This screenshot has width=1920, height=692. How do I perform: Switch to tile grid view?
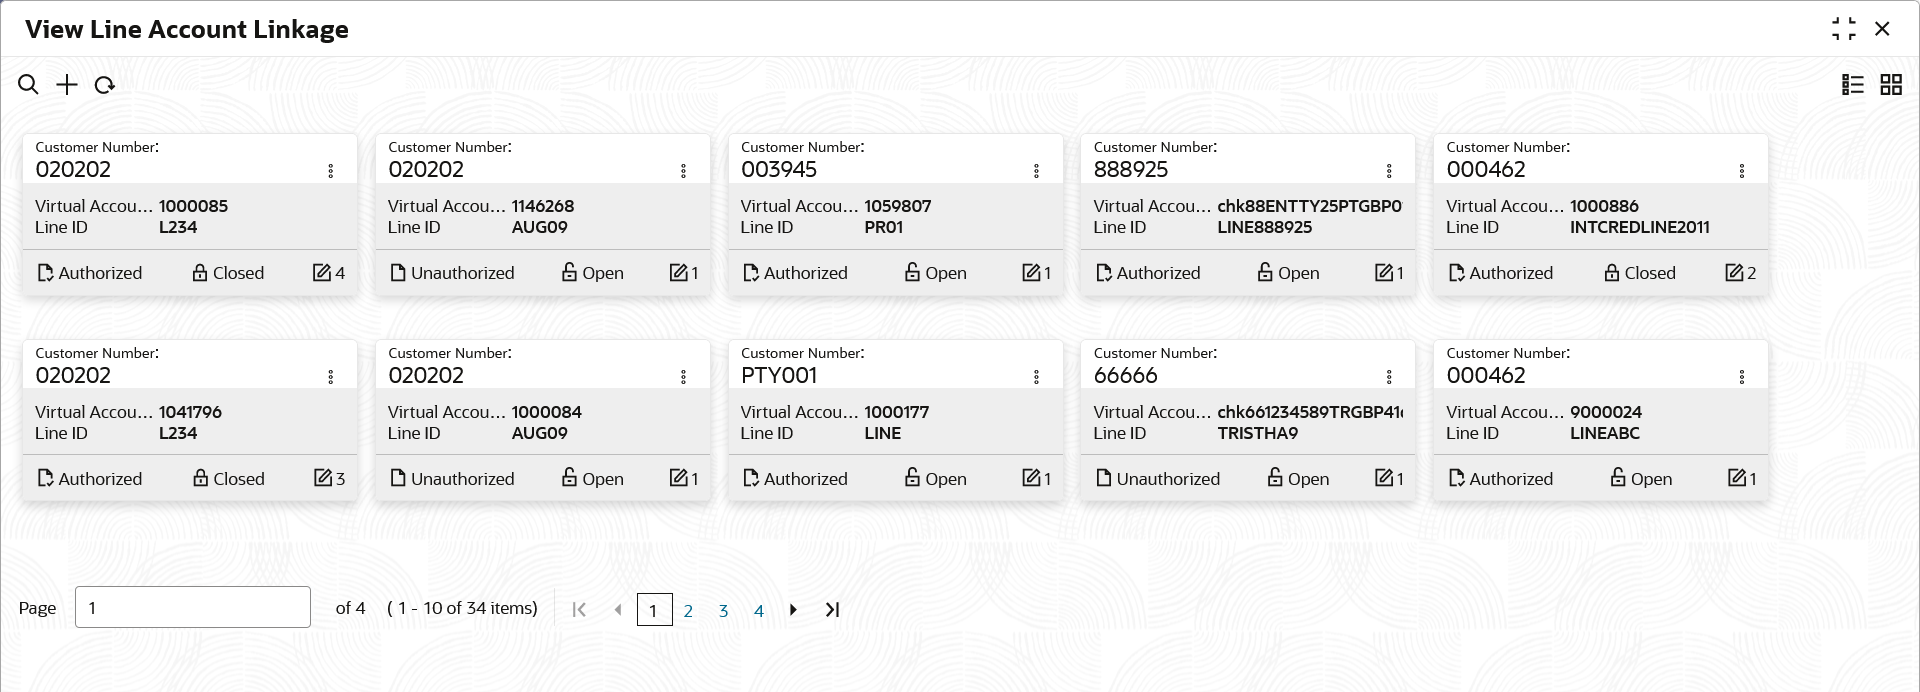(x=1890, y=85)
